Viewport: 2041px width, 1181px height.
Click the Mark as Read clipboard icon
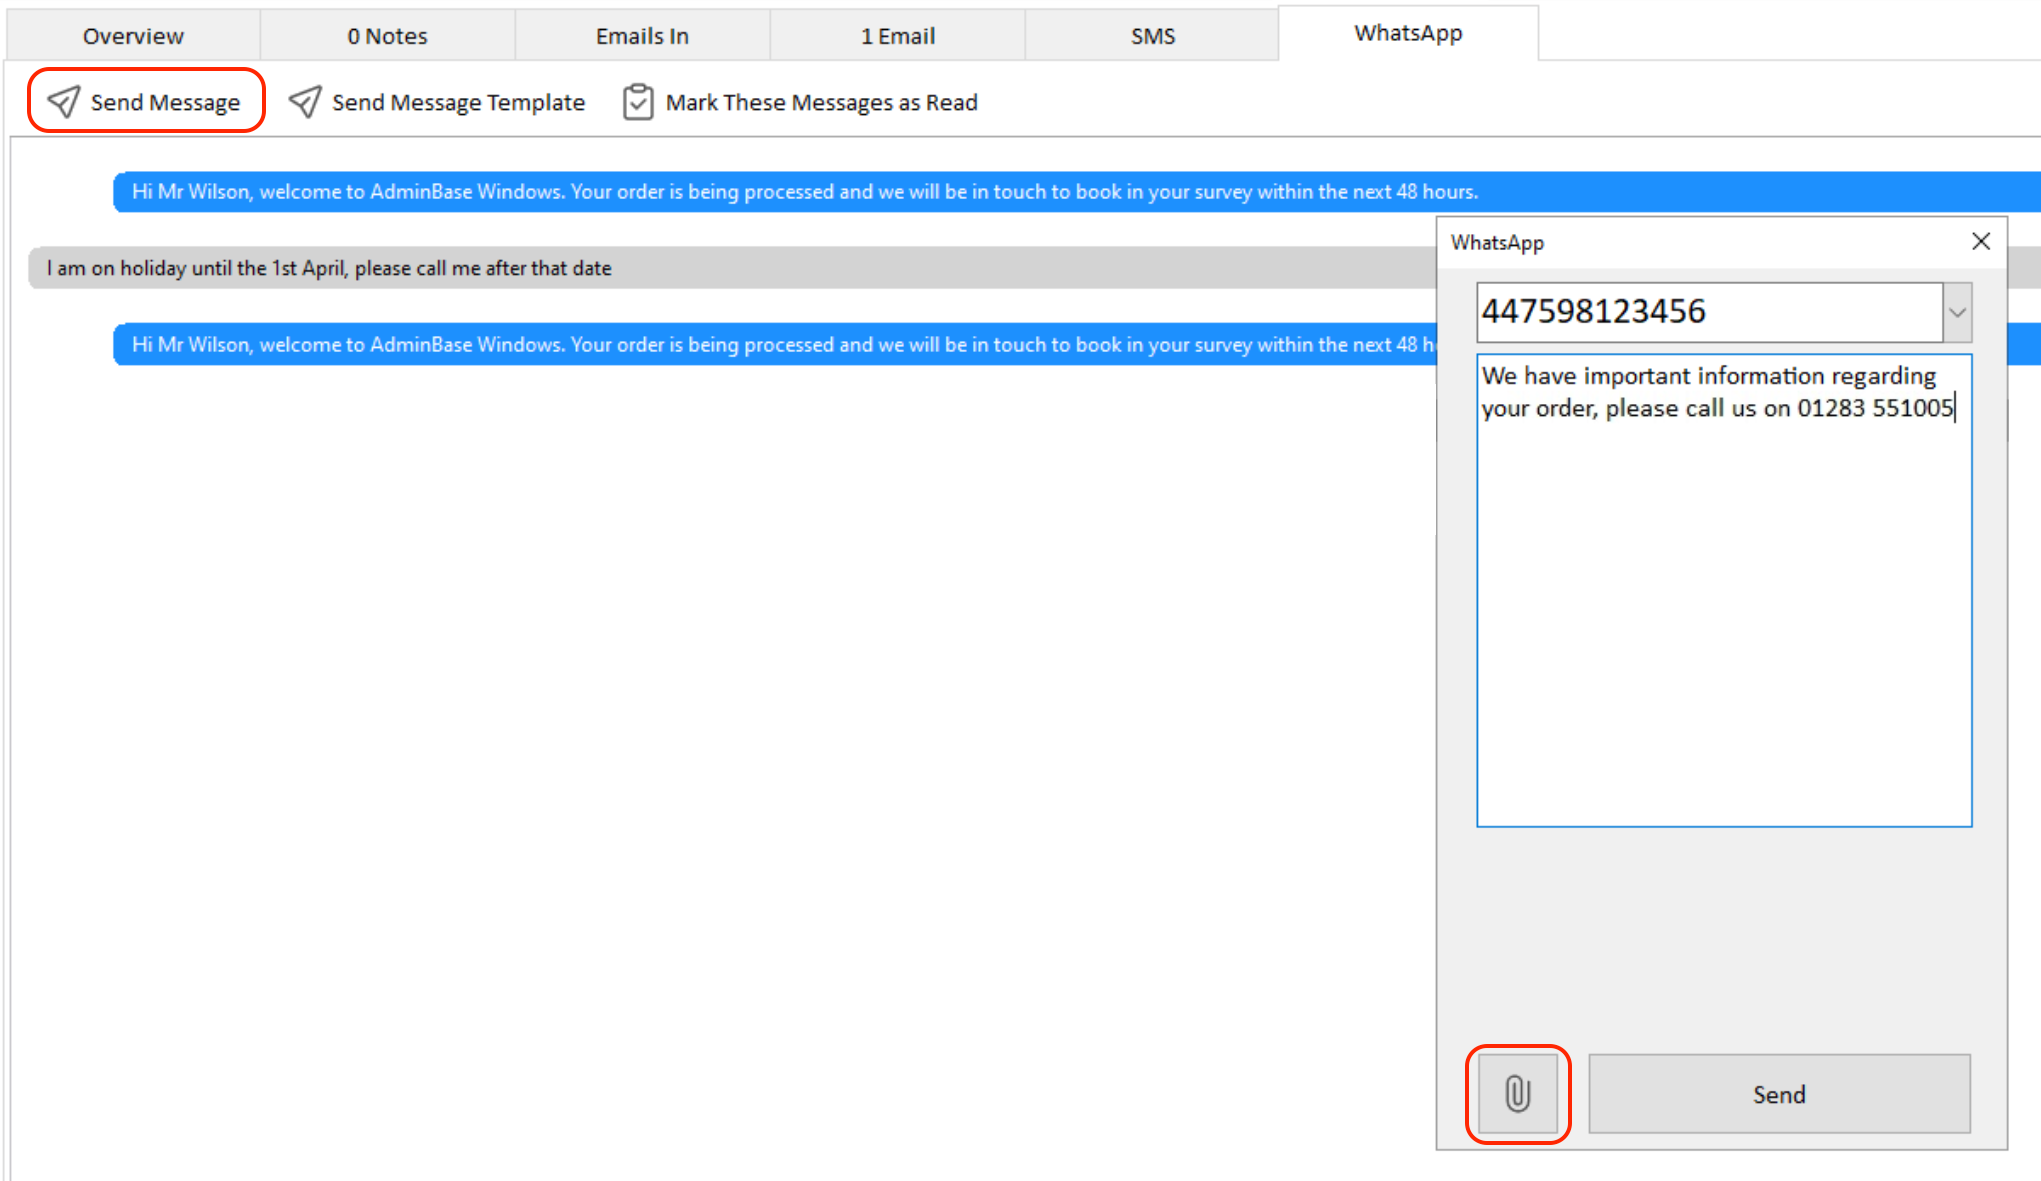point(638,102)
